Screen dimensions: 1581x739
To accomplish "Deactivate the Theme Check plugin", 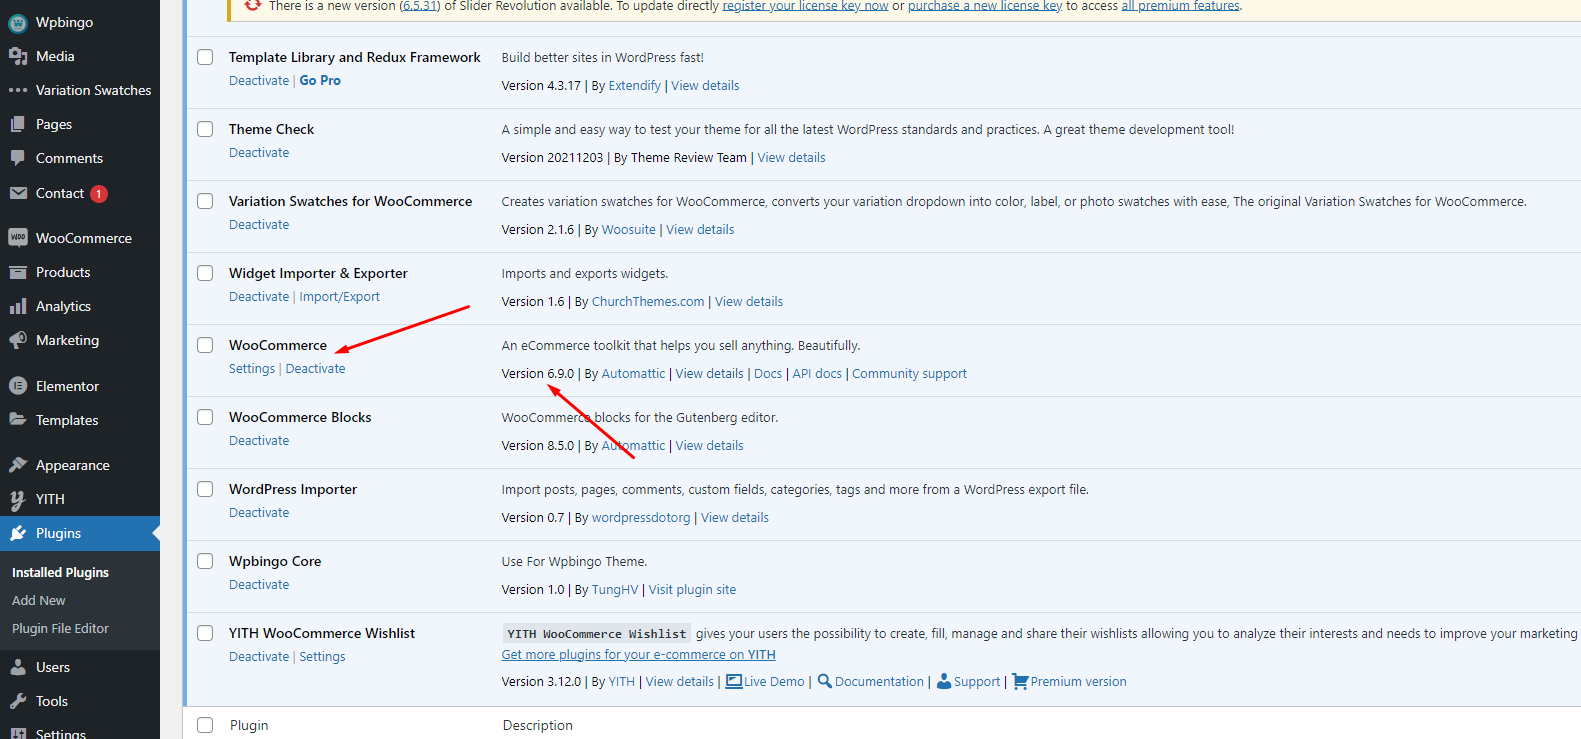I will click(x=259, y=152).
